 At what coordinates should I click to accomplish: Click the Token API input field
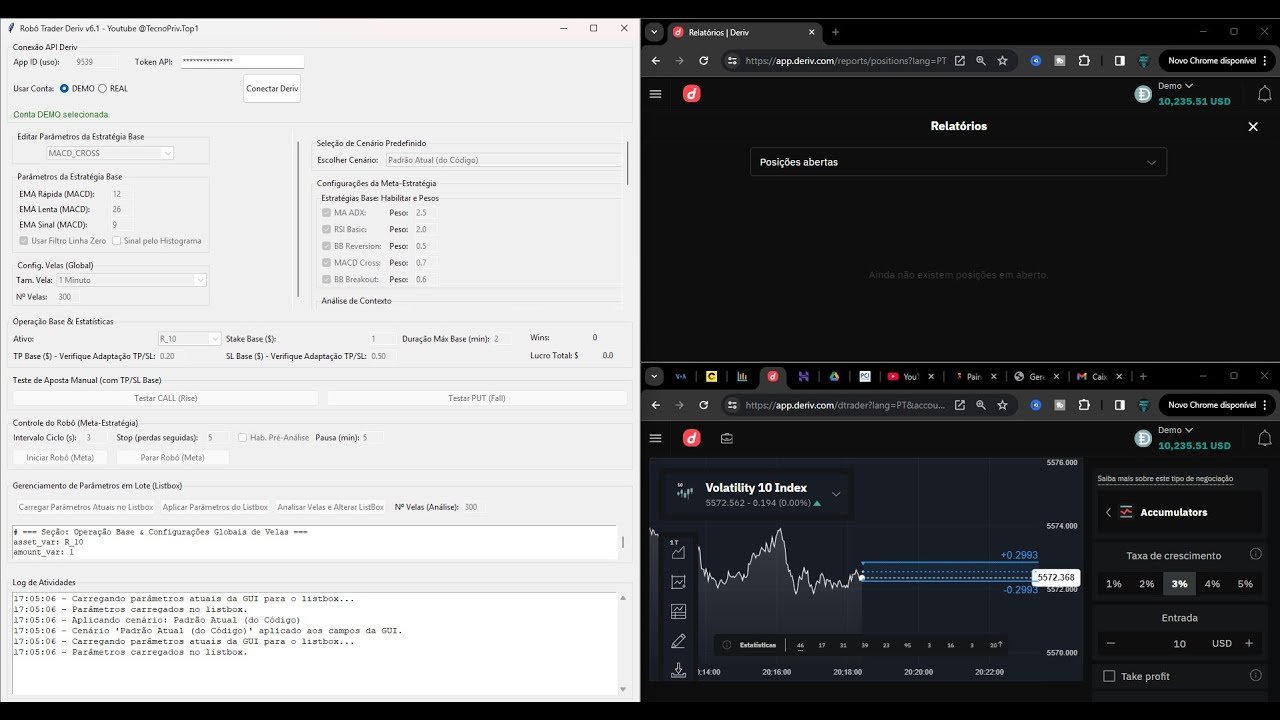tap(241, 61)
